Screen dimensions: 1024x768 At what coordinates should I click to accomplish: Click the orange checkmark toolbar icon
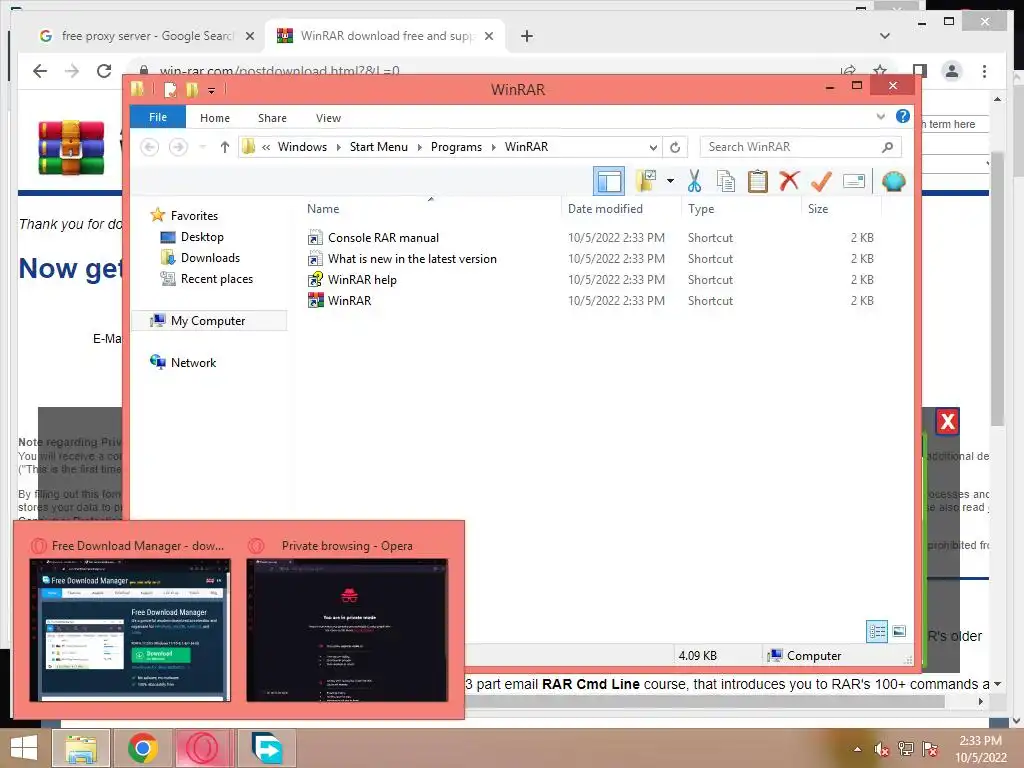click(x=821, y=181)
